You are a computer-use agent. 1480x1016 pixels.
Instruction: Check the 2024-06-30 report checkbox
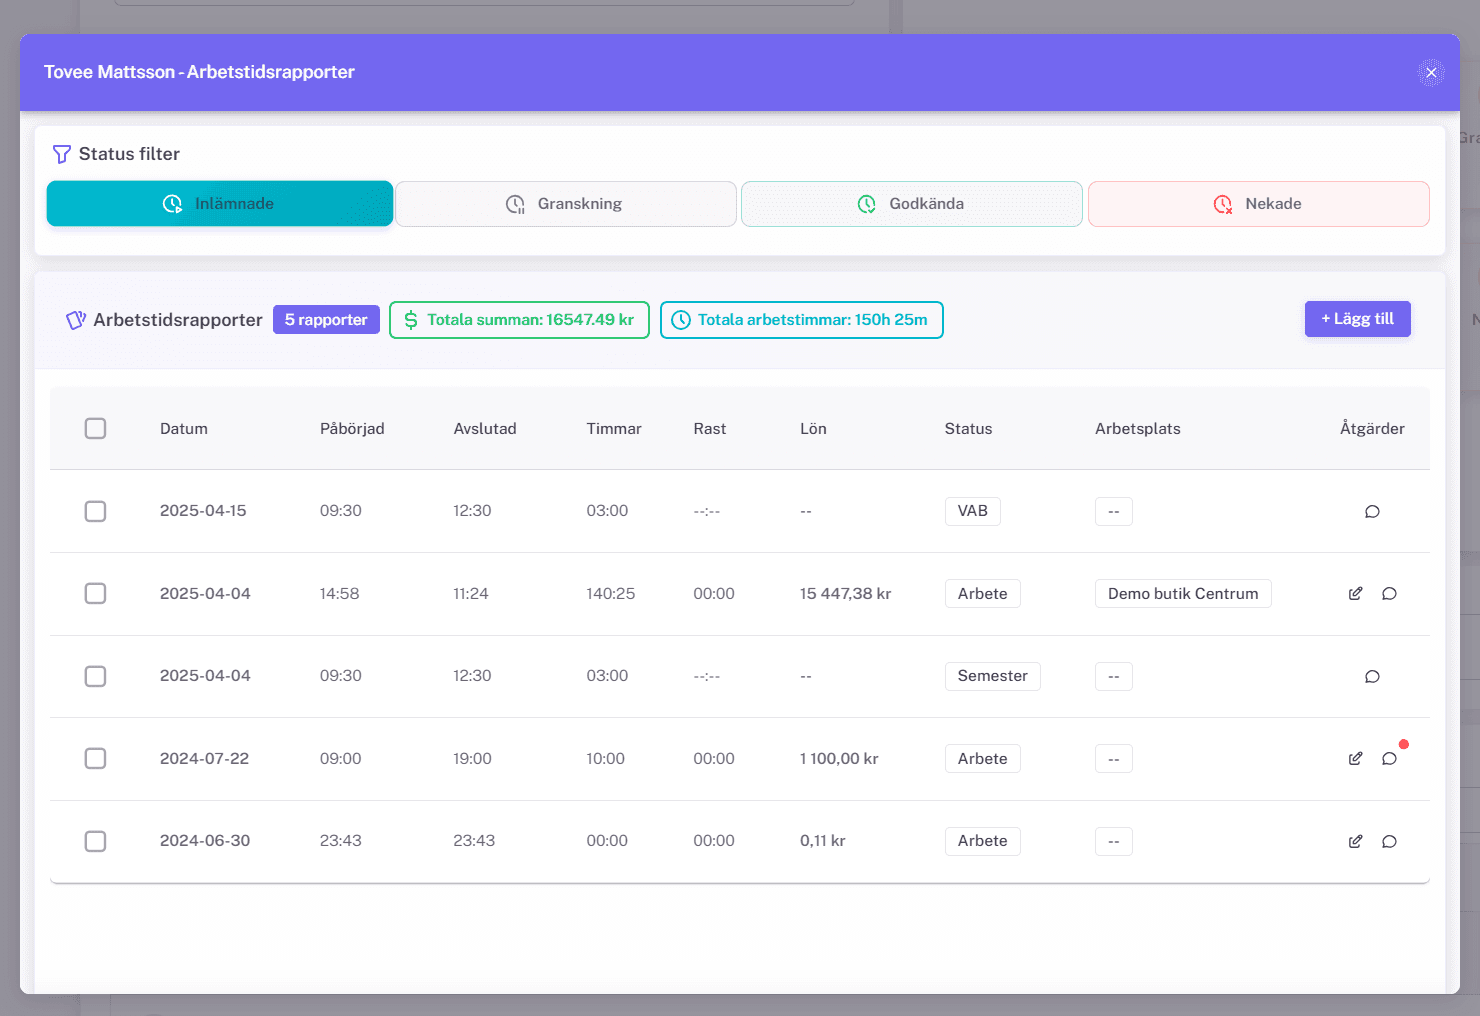tap(95, 841)
